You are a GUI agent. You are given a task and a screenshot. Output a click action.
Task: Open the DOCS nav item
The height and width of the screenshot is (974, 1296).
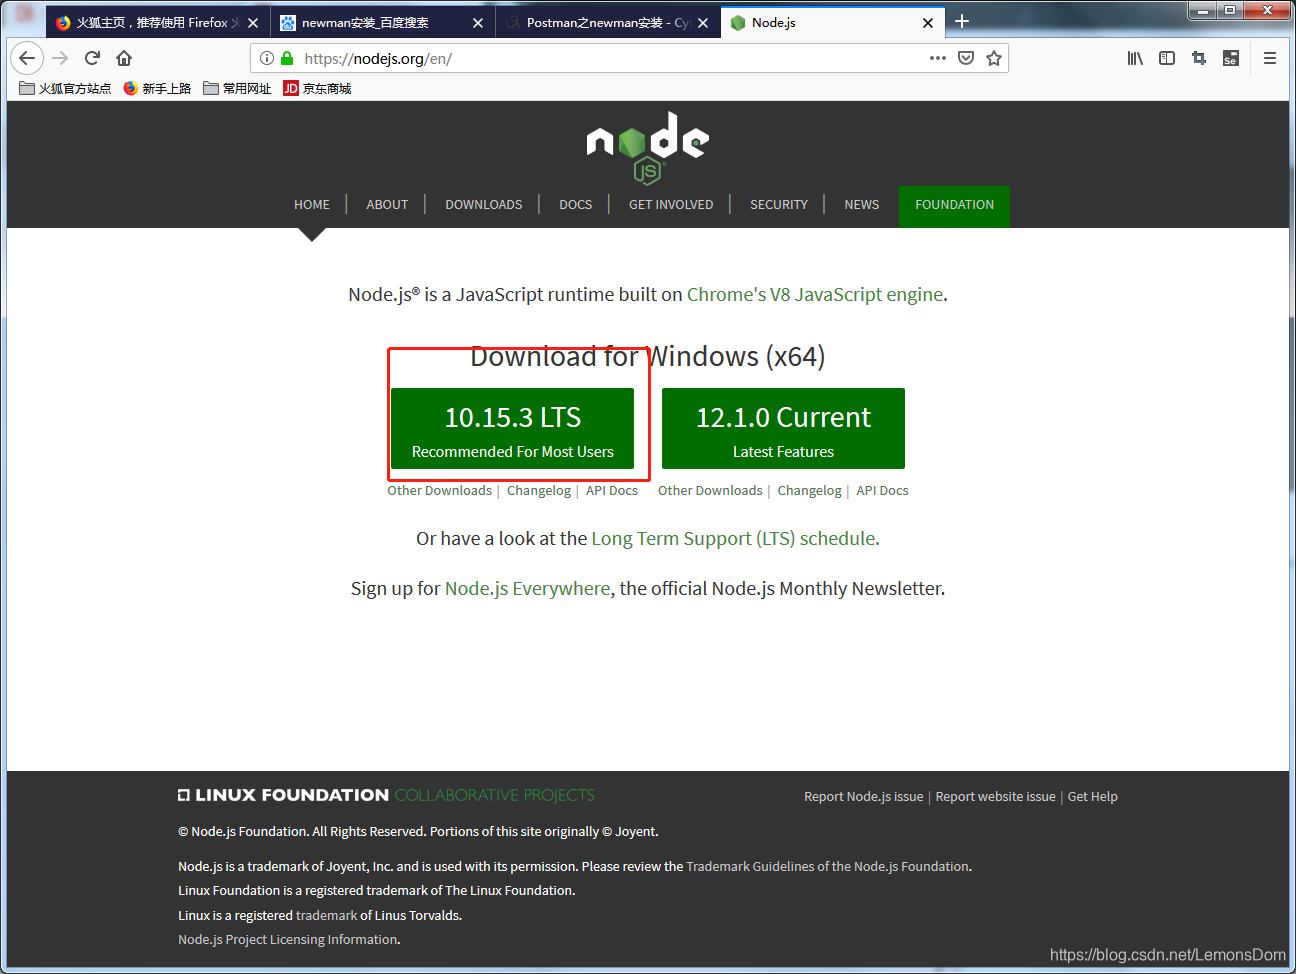point(576,204)
